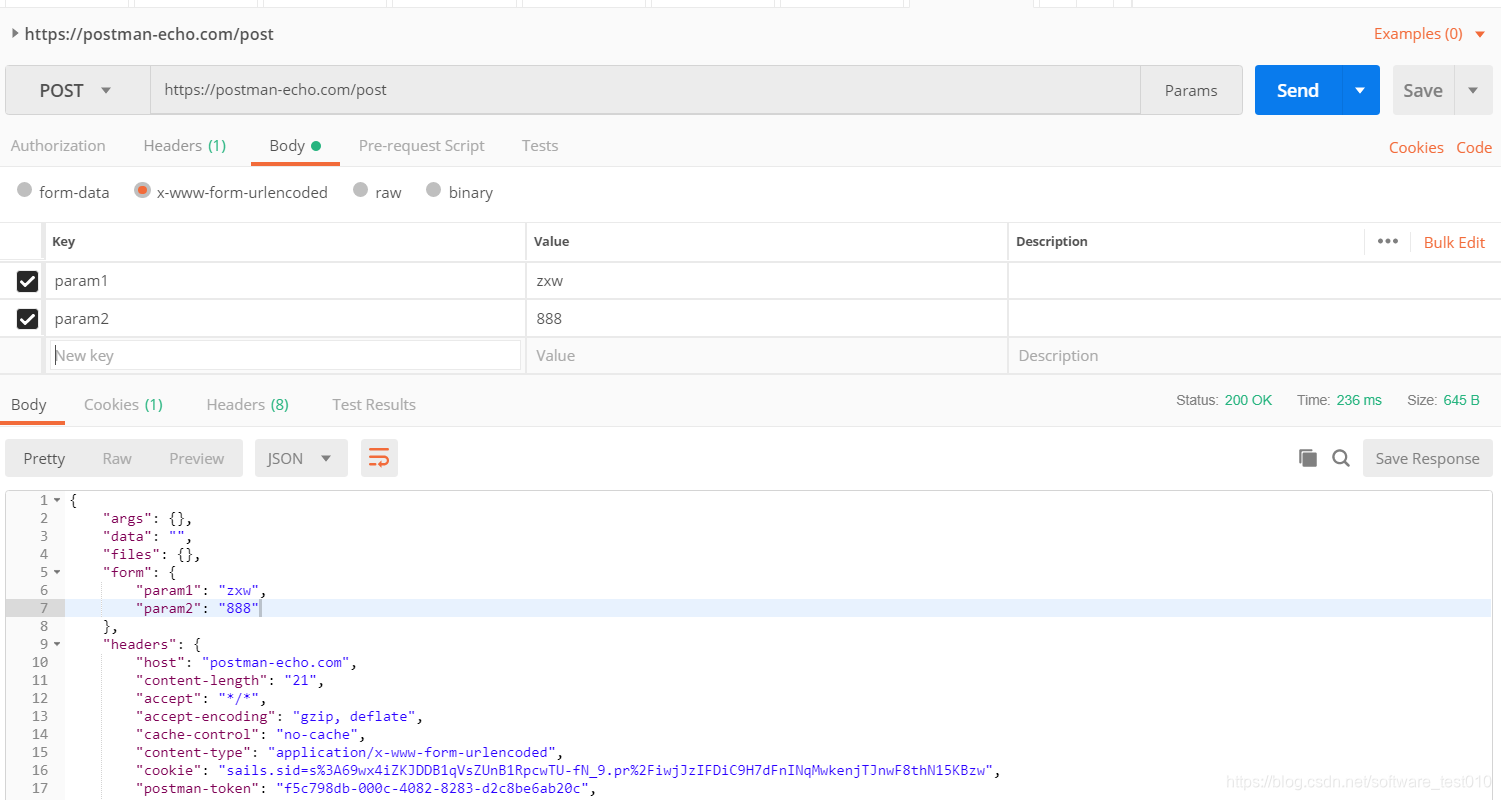Switch response view to Preview

pos(196,458)
